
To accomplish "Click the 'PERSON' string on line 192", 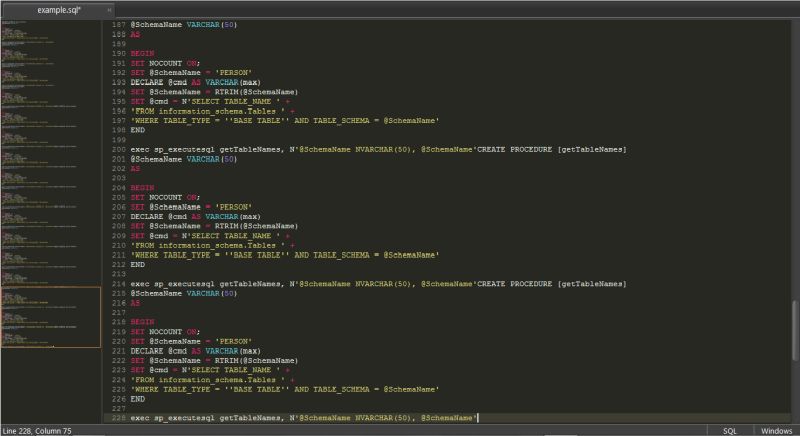I will [x=233, y=72].
